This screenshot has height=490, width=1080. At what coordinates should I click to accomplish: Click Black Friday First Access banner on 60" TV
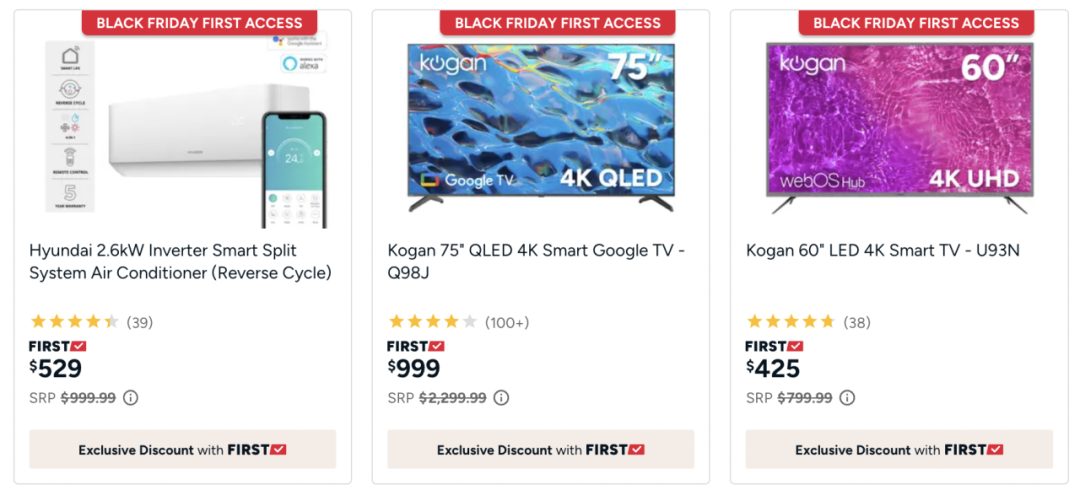coord(916,23)
